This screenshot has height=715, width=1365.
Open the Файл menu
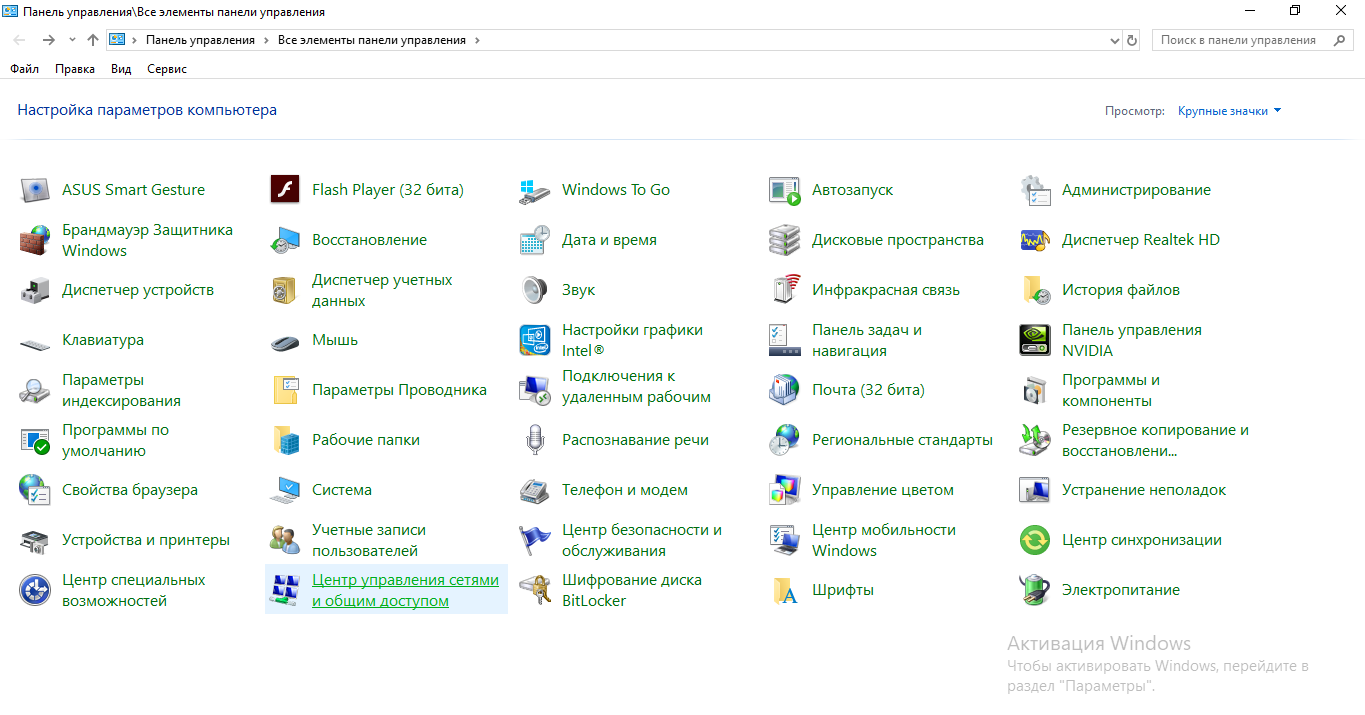click(24, 69)
